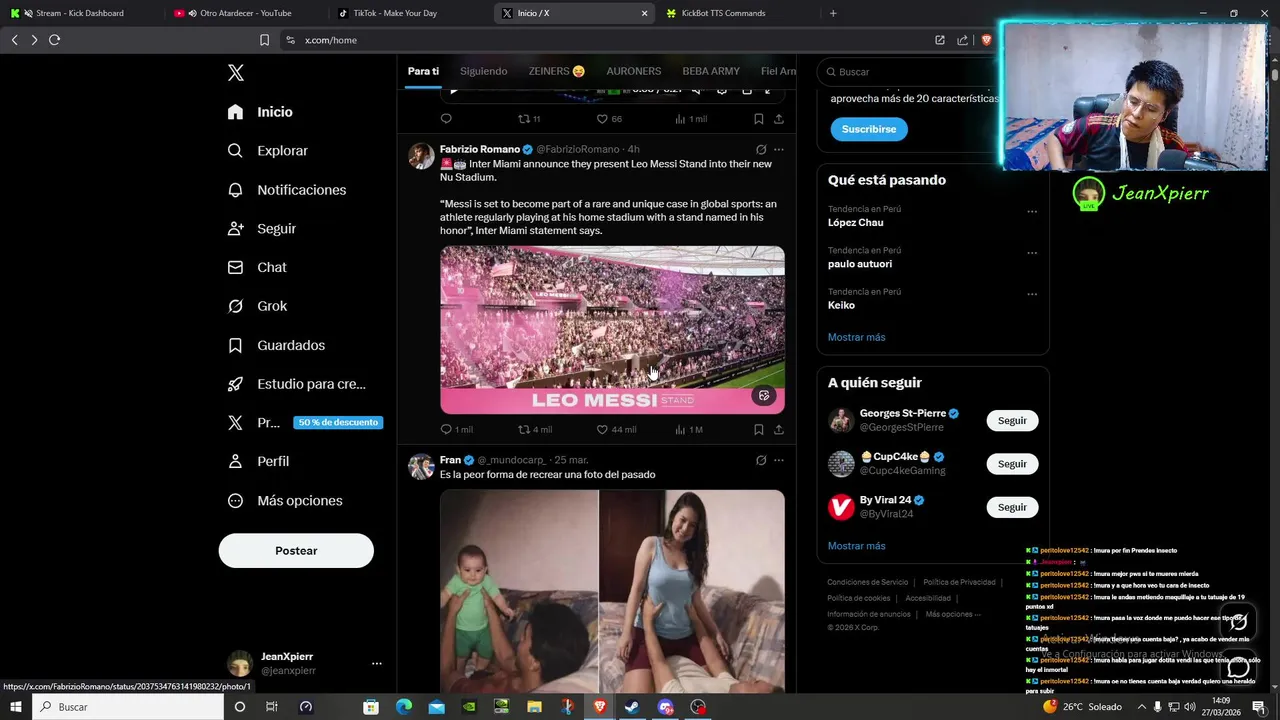Reload the page
Viewport: 1280px width, 720px height.
tap(54, 40)
